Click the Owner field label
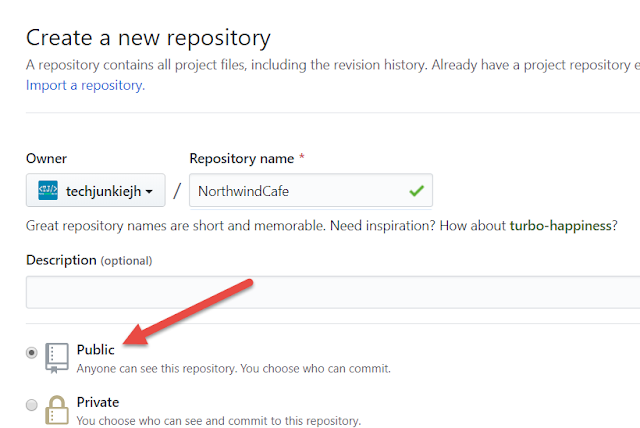Viewport: 640px width, 428px height. click(47, 158)
